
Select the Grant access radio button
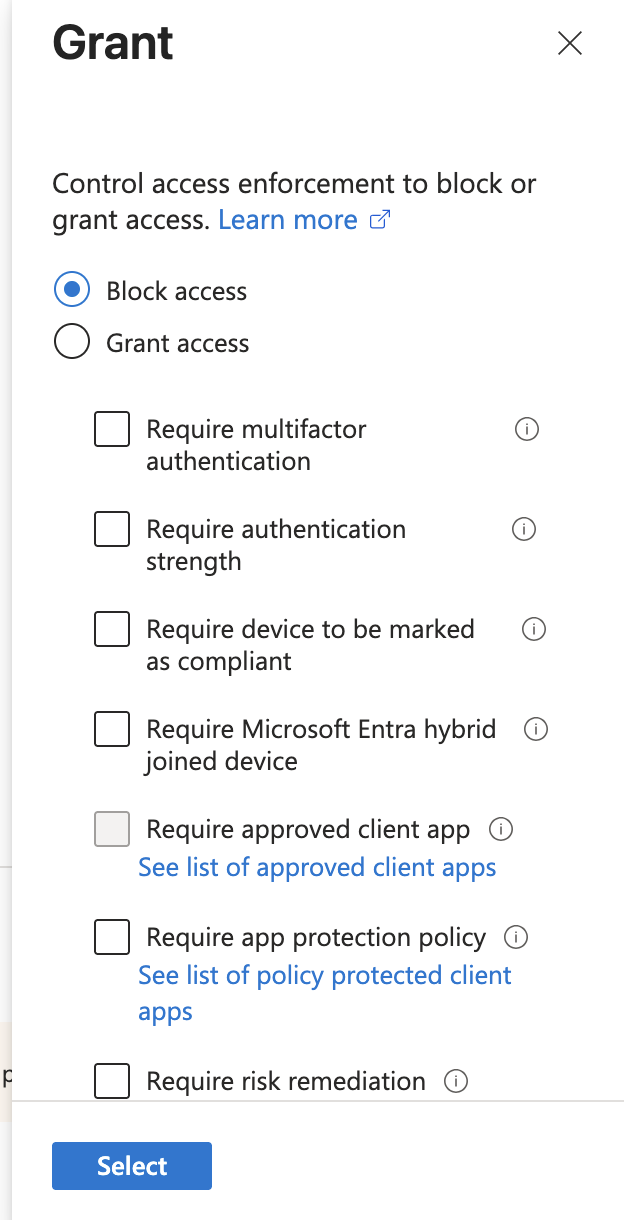tap(72, 343)
